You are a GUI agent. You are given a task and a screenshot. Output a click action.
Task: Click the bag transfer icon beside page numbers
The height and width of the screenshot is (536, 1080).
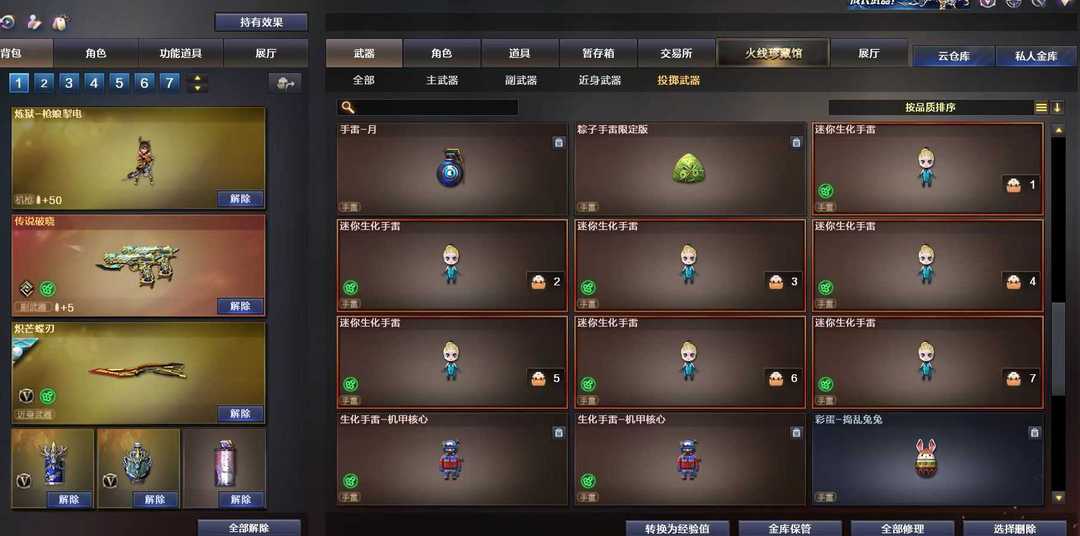[x=284, y=83]
